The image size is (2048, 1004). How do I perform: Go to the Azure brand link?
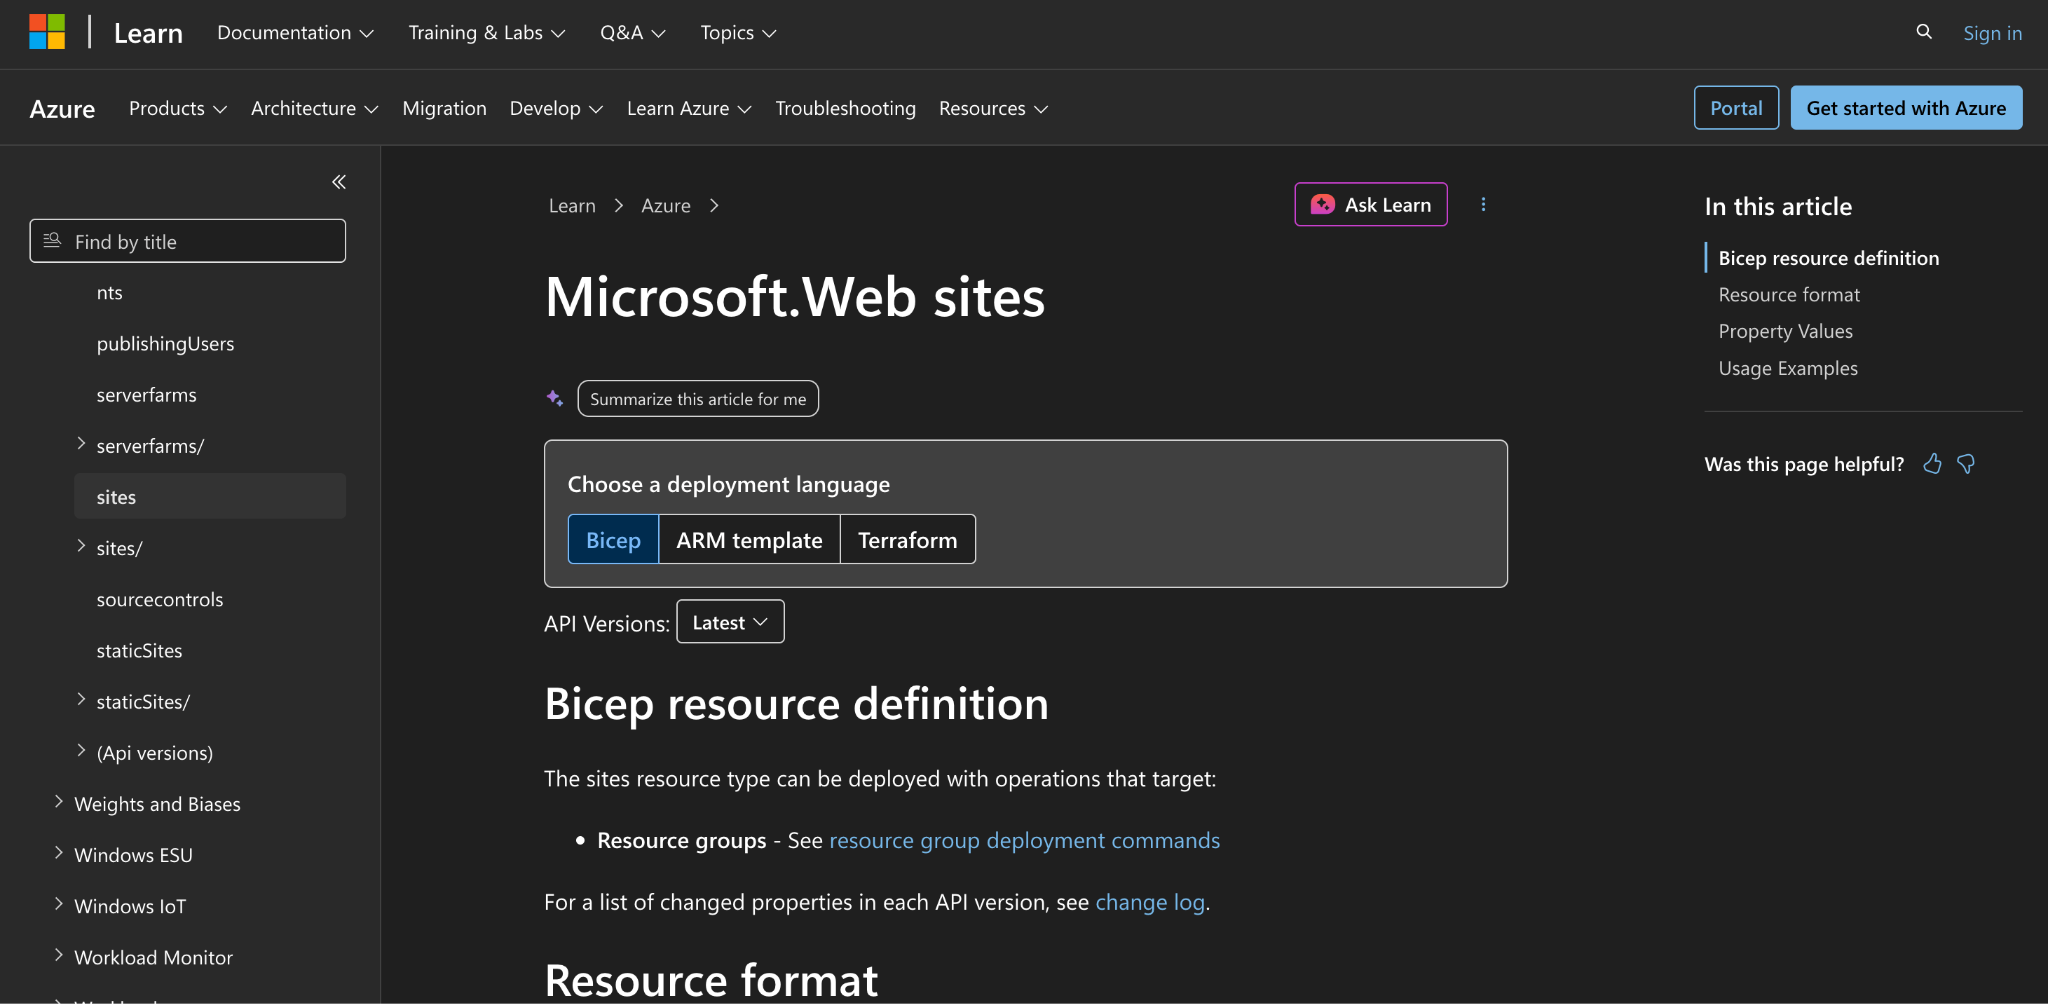click(62, 108)
